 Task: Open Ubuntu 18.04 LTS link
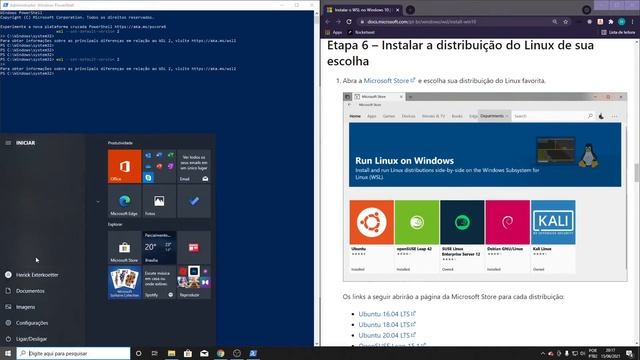pyautogui.click(x=387, y=324)
